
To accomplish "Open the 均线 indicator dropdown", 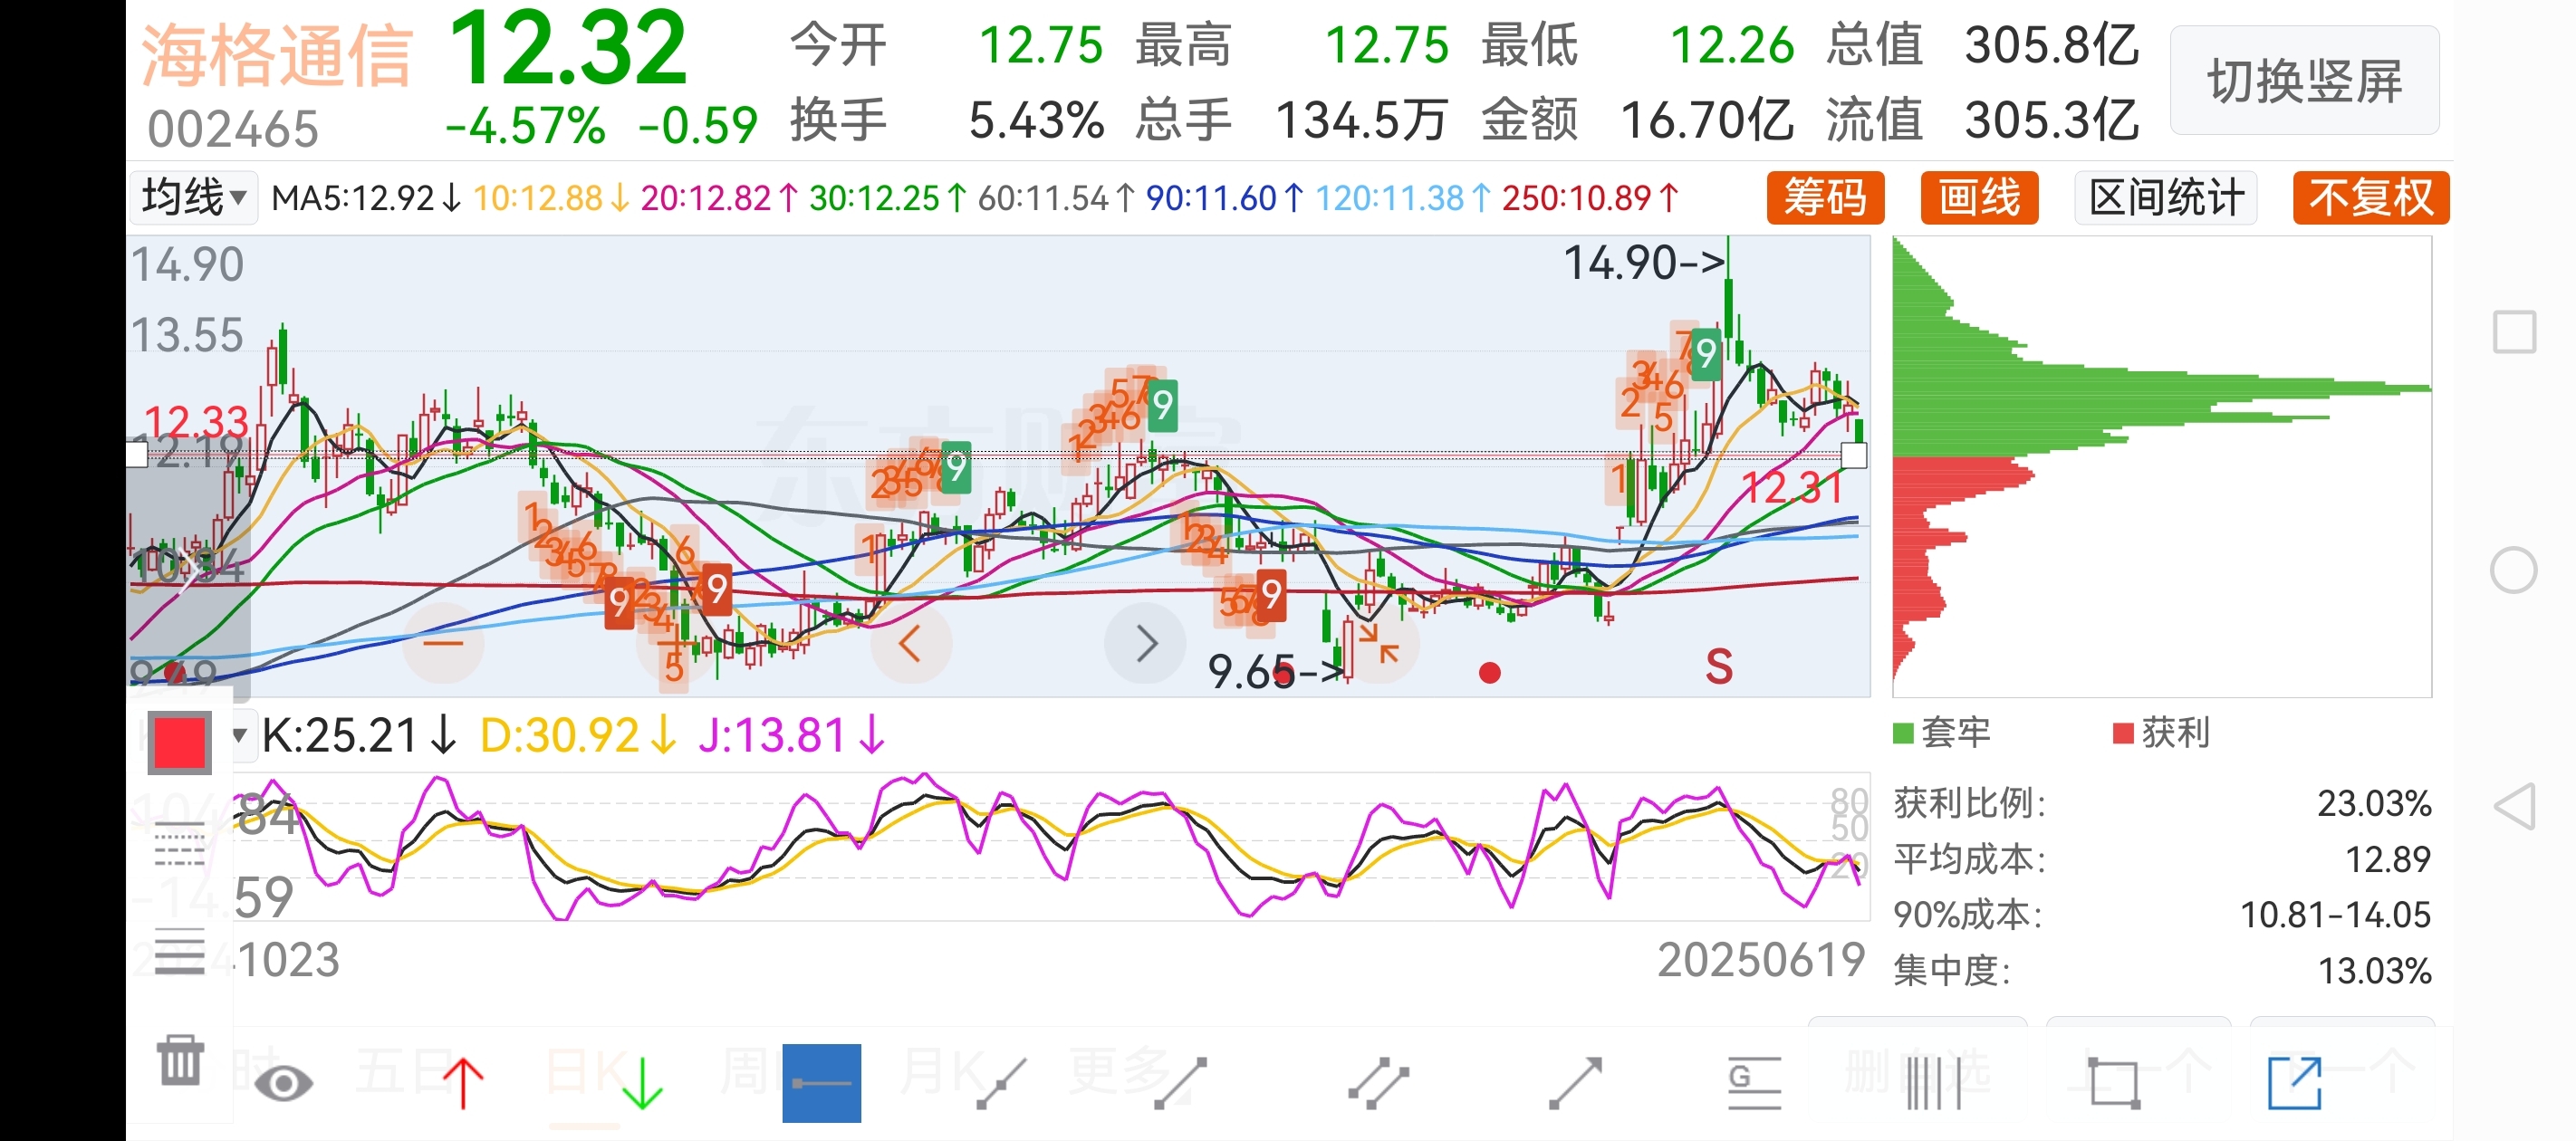I will pyautogui.click(x=194, y=197).
